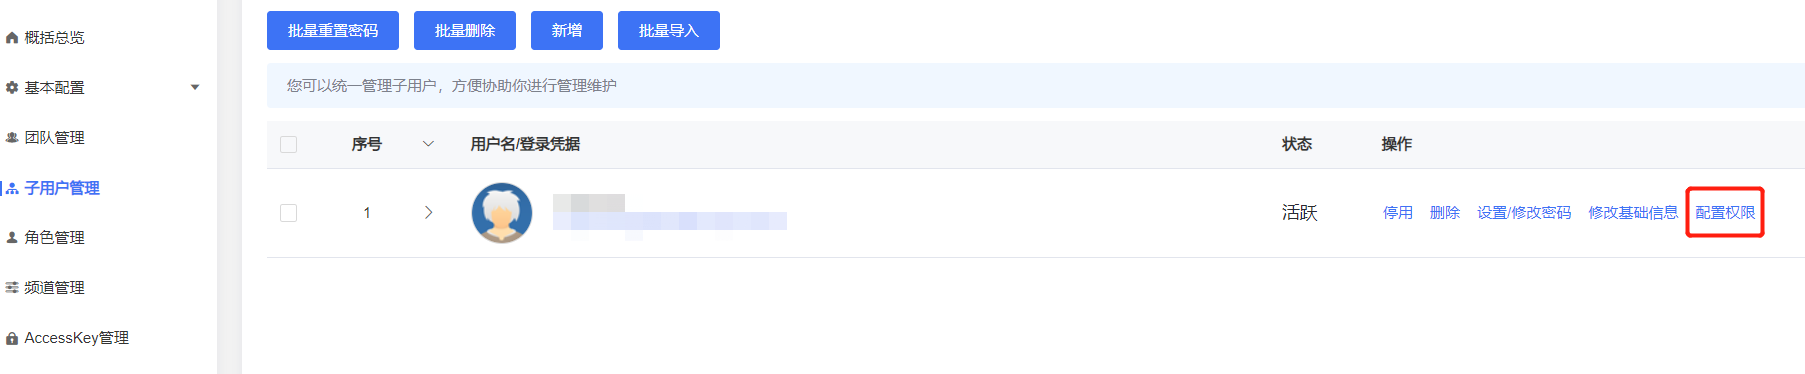Click the 批量重置密码 button
This screenshot has width=1805, height=374.
pyautogui.click(x=333, y=31)
